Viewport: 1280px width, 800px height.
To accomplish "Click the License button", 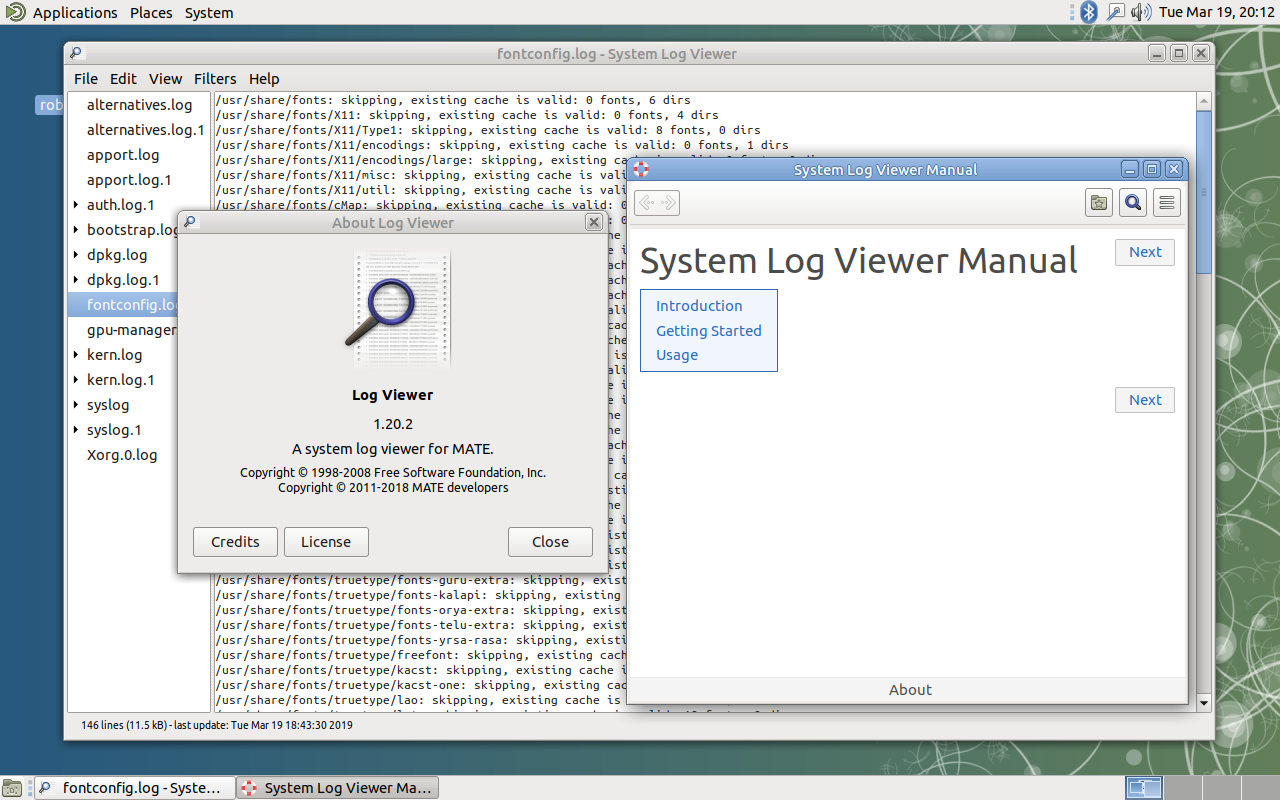I will coord(326,542).
